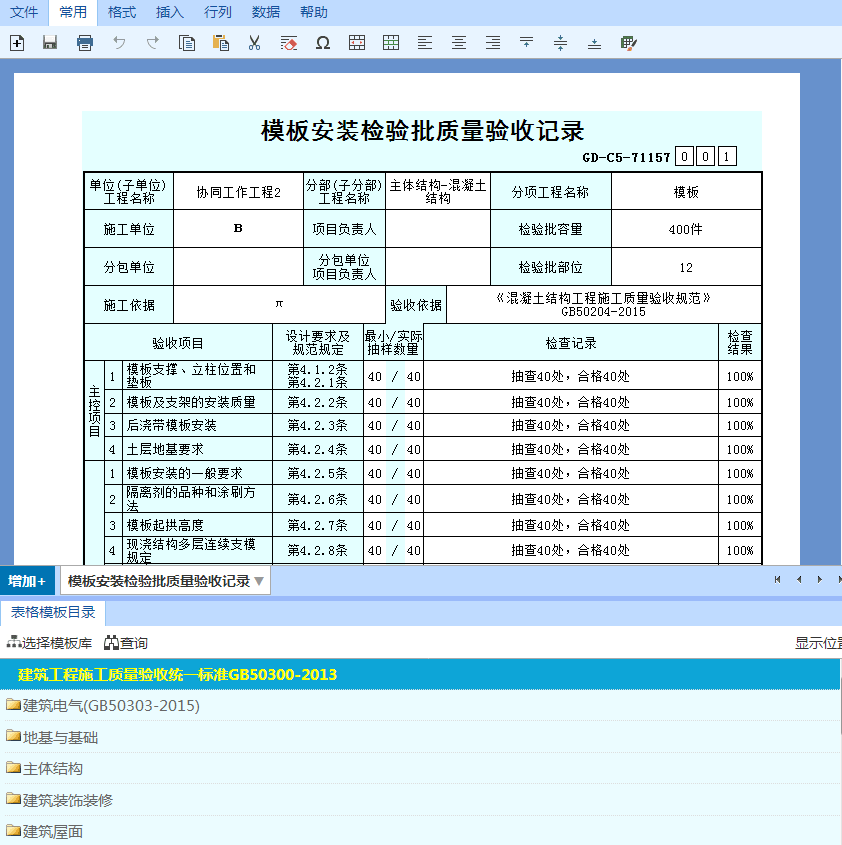Redo the last action
The height and width of the screenshot is (845, 842).
(x=153, y=43)
